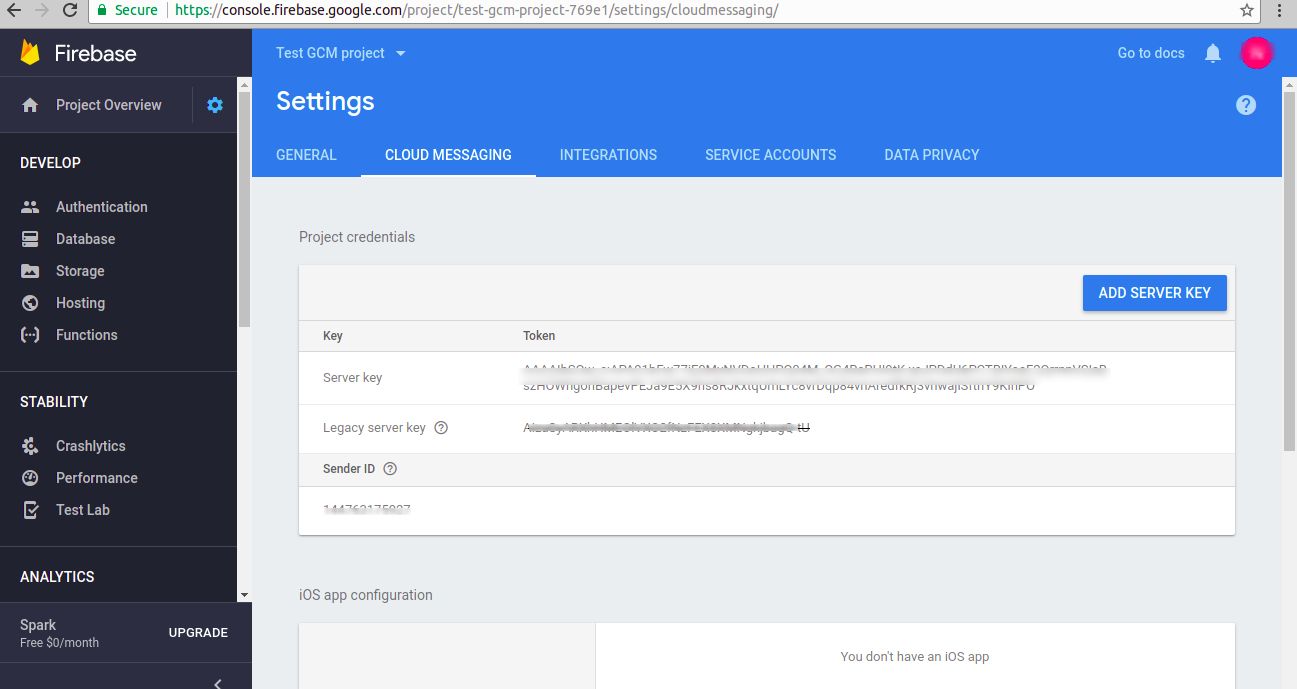The height and width of the screenshot is (689, 1297).
Task: Open Performance in the sidebar
Action: point(97,478)
